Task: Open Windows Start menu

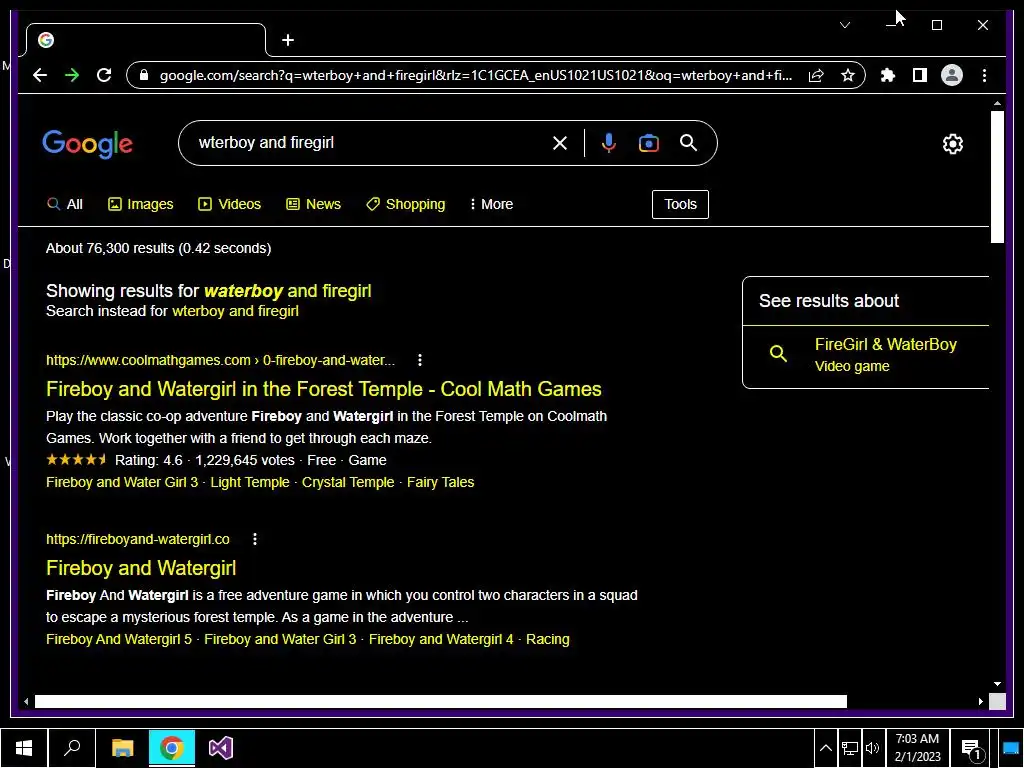Action: click(x=24, y=748)
